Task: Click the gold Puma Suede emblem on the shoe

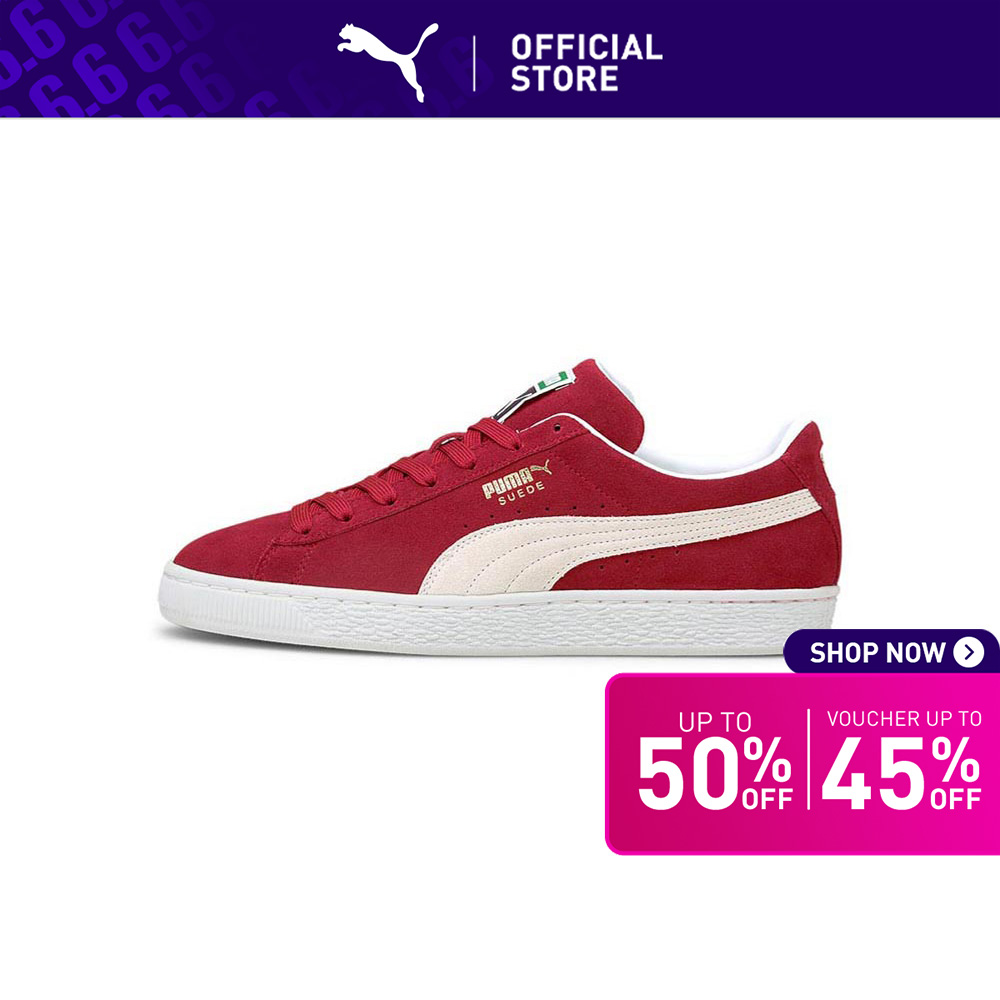Action: 515,482
